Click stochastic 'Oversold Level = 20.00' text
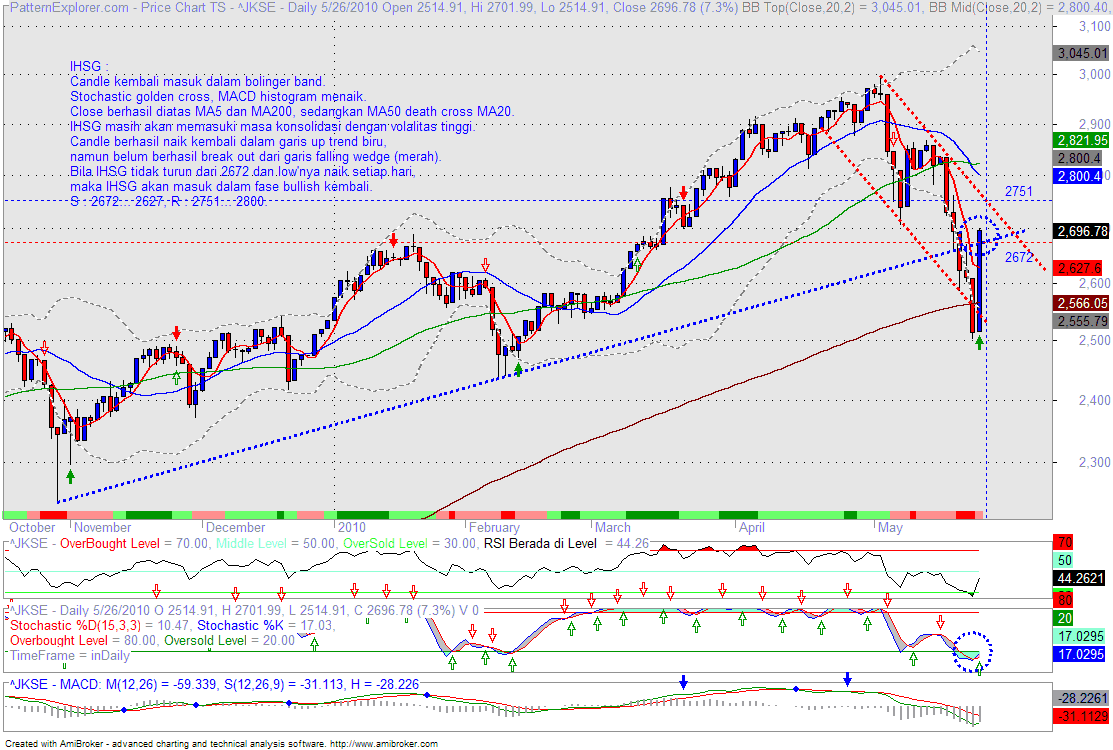 229,641
